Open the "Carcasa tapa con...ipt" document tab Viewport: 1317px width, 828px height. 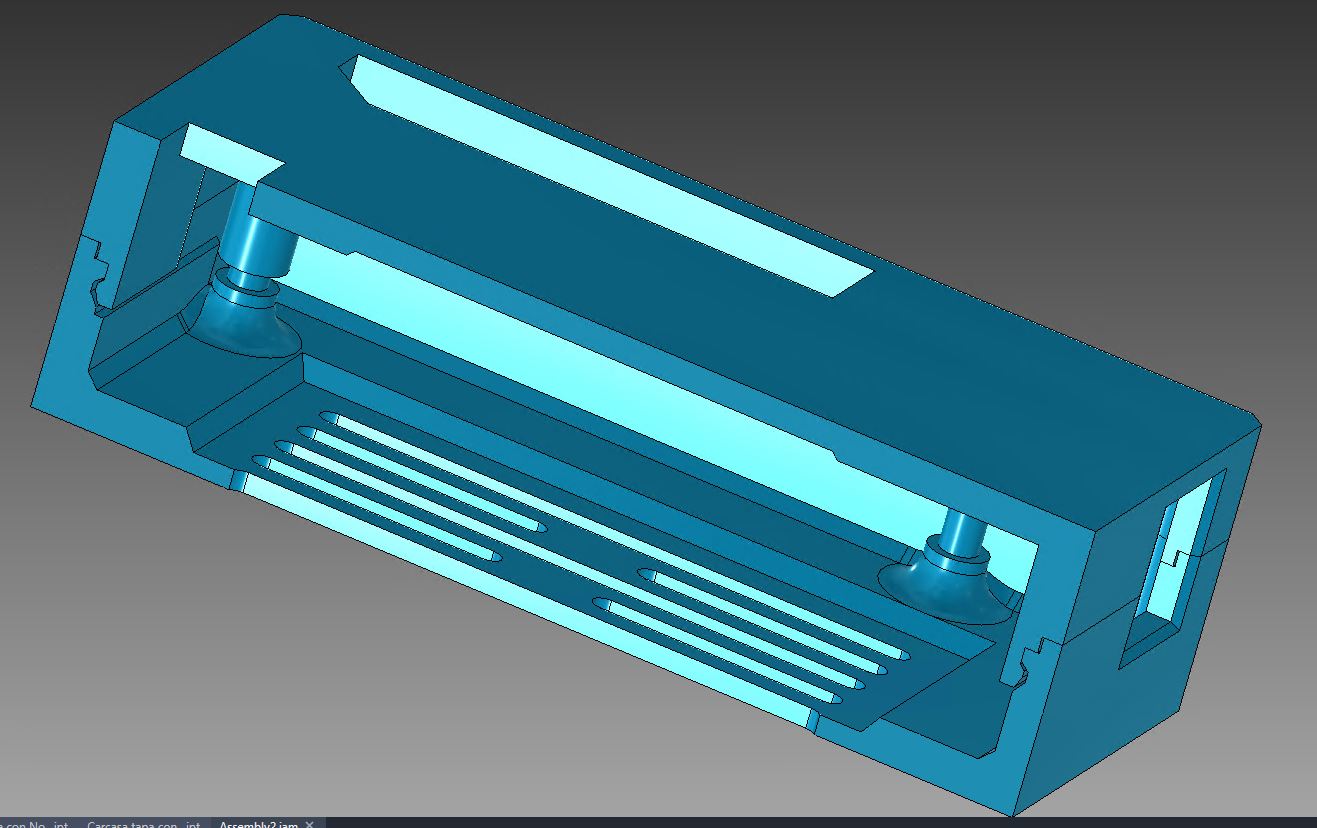pos(143,823)
